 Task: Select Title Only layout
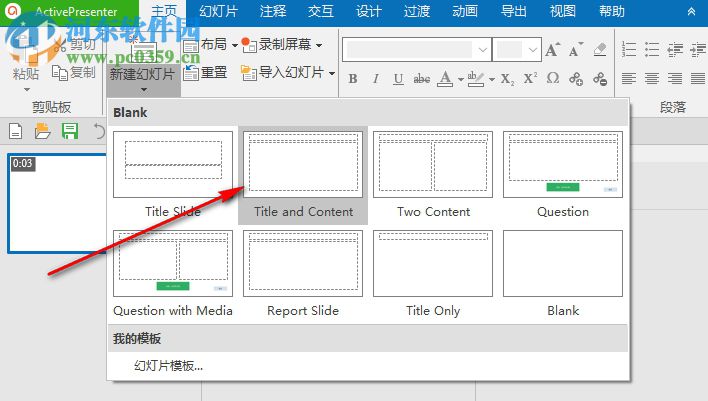[x=433, y=274]
